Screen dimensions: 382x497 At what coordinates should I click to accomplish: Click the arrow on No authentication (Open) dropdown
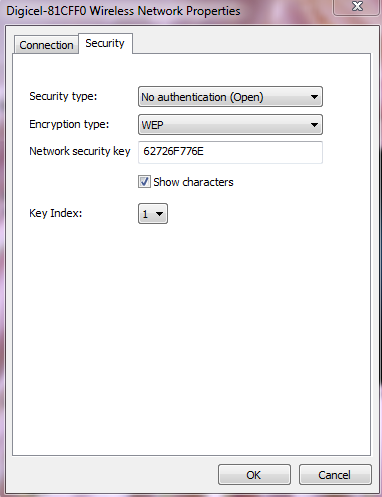(x=314, y=97)
